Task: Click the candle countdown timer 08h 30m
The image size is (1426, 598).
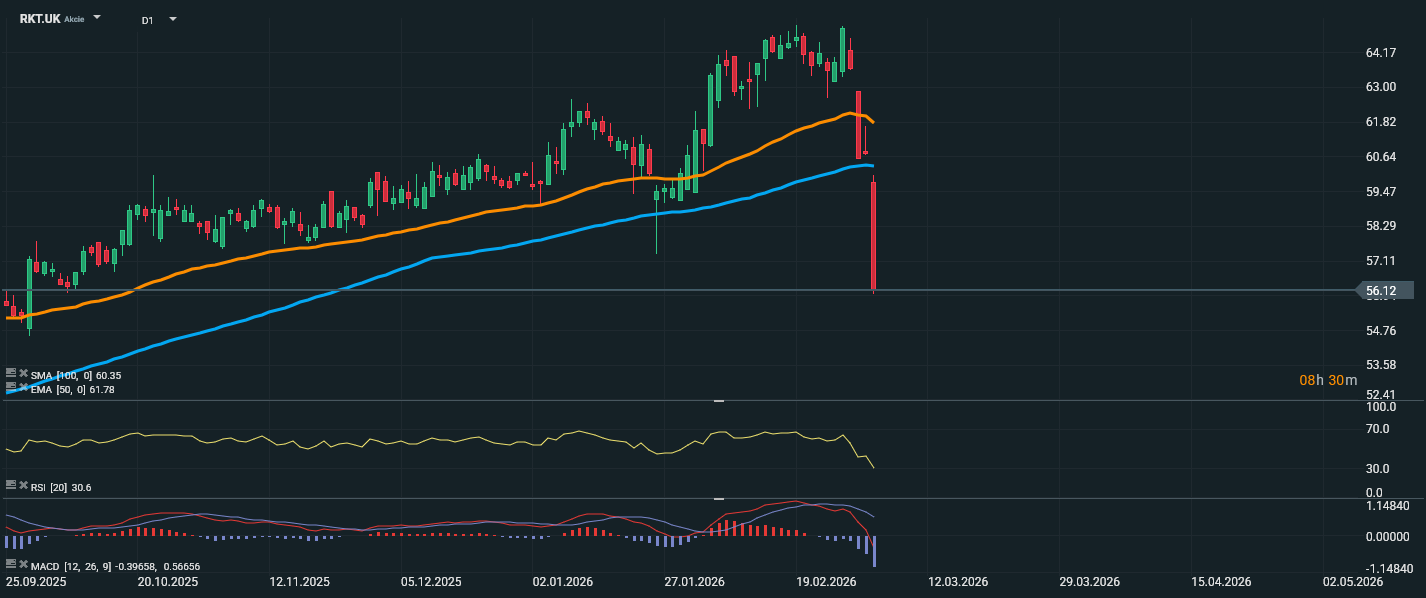Action: 1328,380
